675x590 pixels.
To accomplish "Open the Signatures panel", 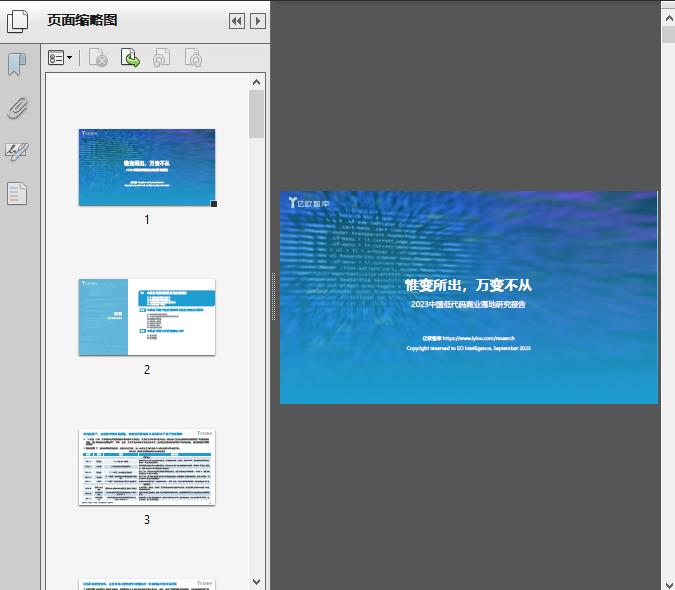I will pyautogui.click(x=17, y=151).
